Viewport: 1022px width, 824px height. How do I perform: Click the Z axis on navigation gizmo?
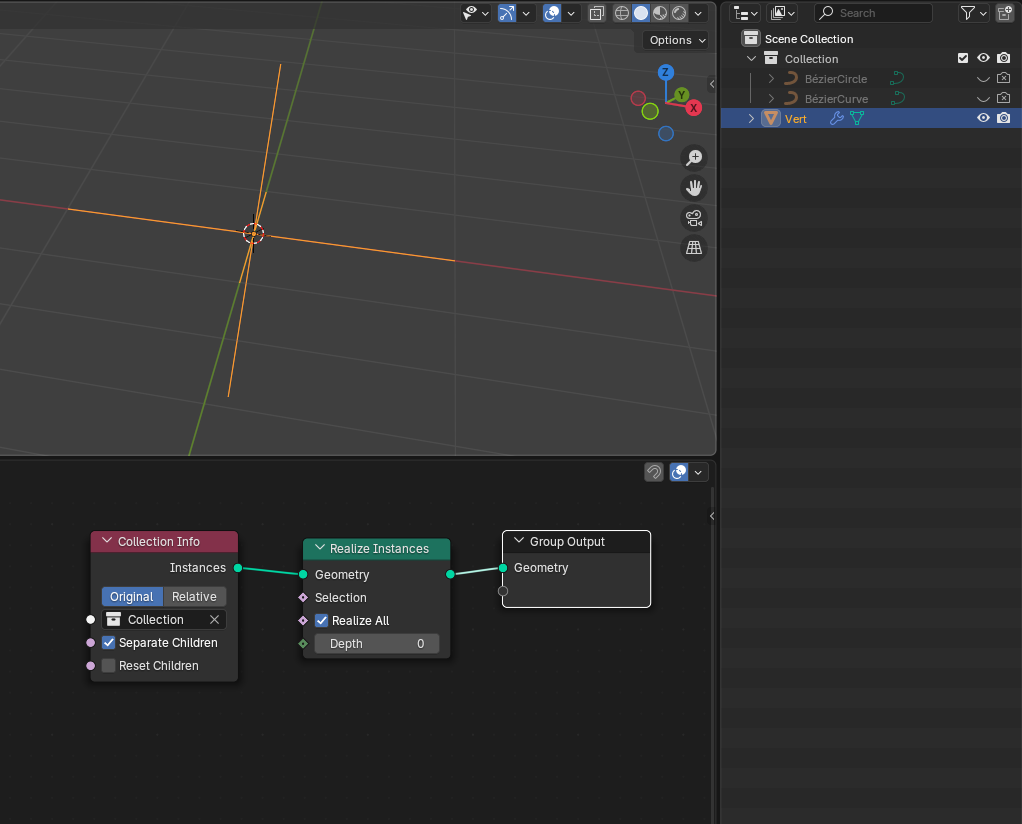[665, 72]
